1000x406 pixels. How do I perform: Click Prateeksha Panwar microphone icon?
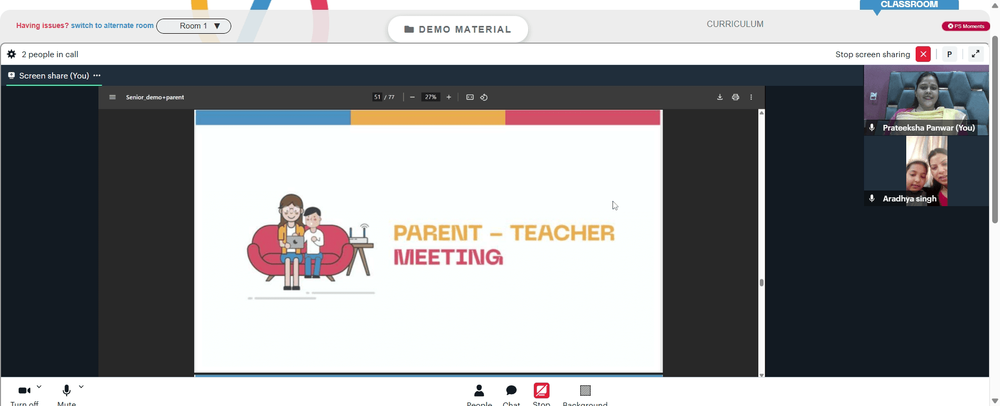872,128
